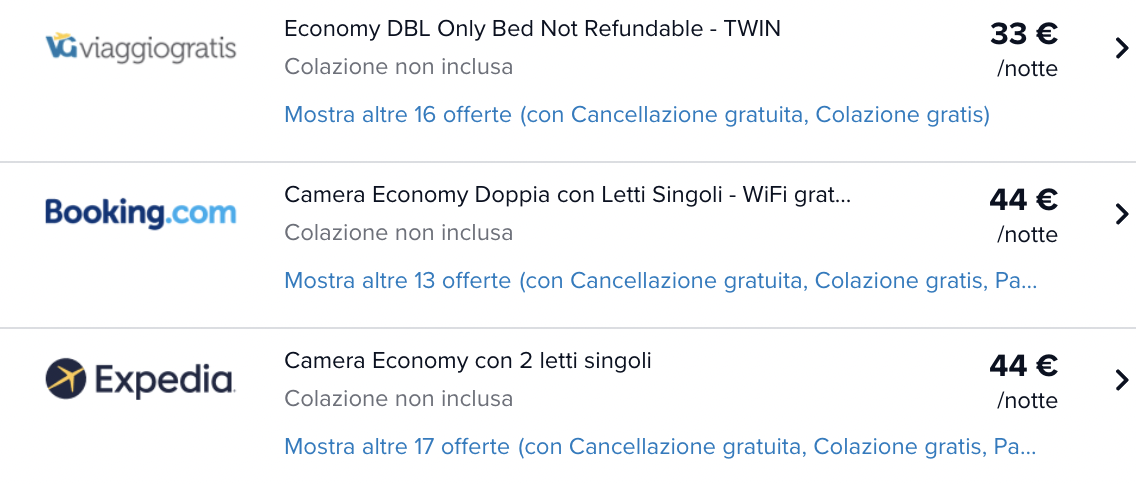
Task: Click the Expedia airplane circle icon
Action: pyautogui.click(x=66, y=379)
